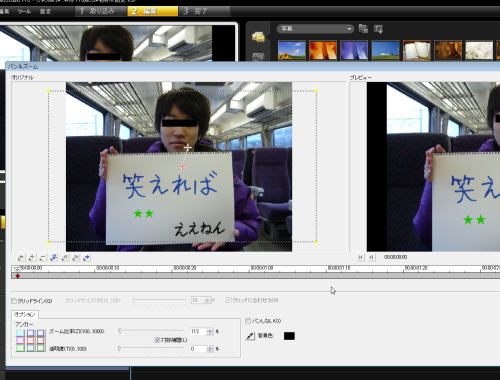The image size is (500, 380).
Task: Enable the グリッドライン checkbox
Action: coord(14,301)
